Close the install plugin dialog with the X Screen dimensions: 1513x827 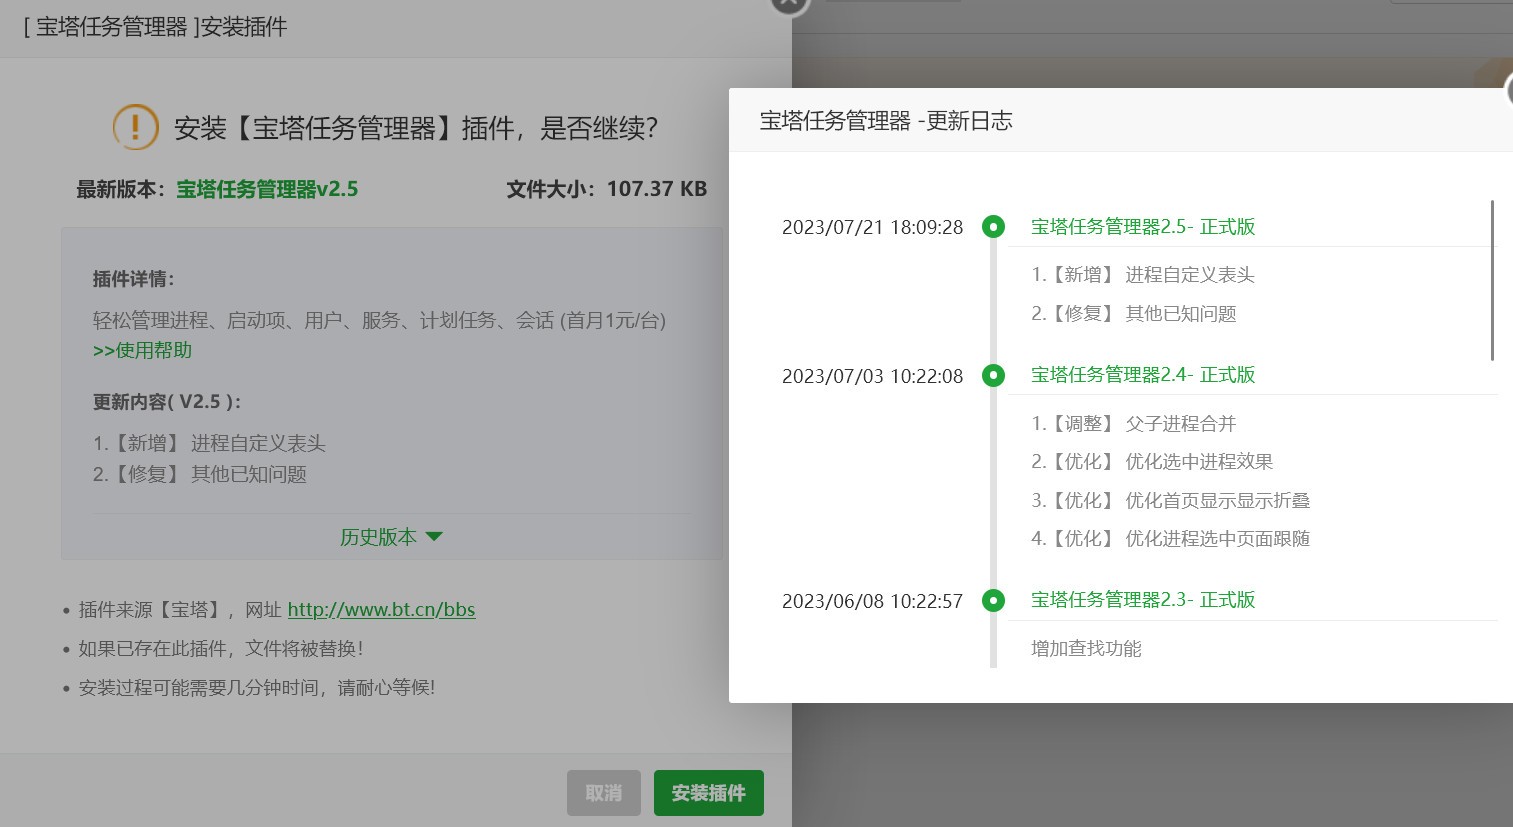[x=789, y=4]
